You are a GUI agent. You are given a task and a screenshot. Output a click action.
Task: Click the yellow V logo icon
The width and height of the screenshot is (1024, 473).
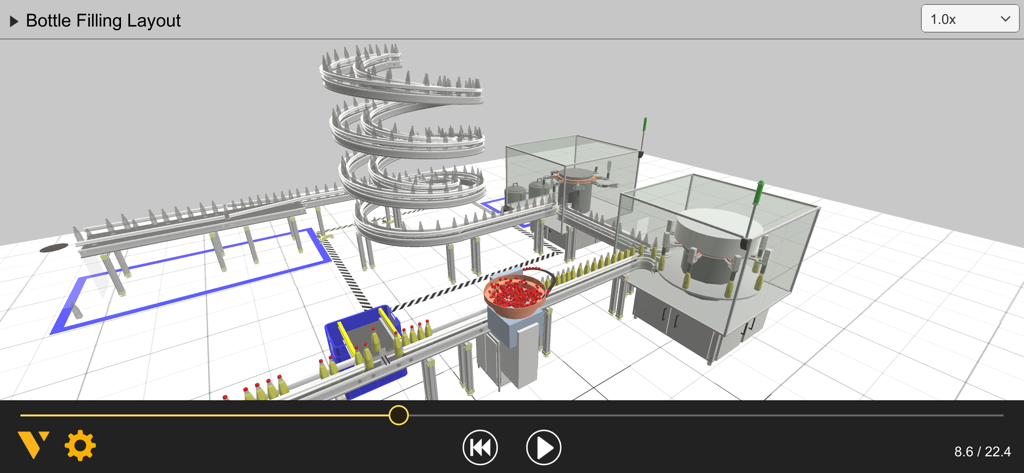pyautogui.click(x=33, y=446)
